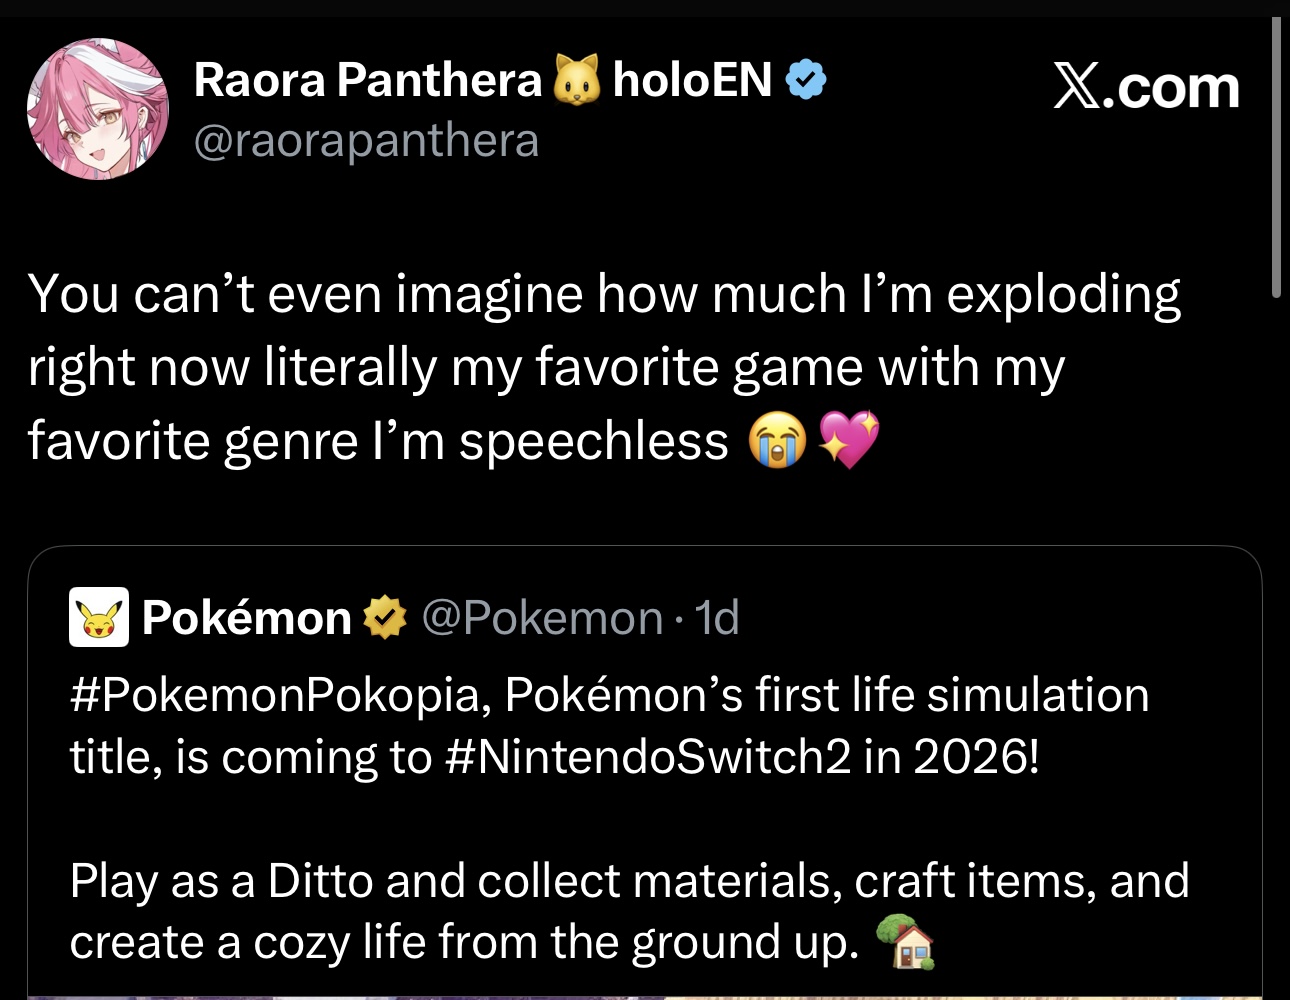
Task: Open Raora Panthera's profile picture
Action: click(x=97, y=110)
